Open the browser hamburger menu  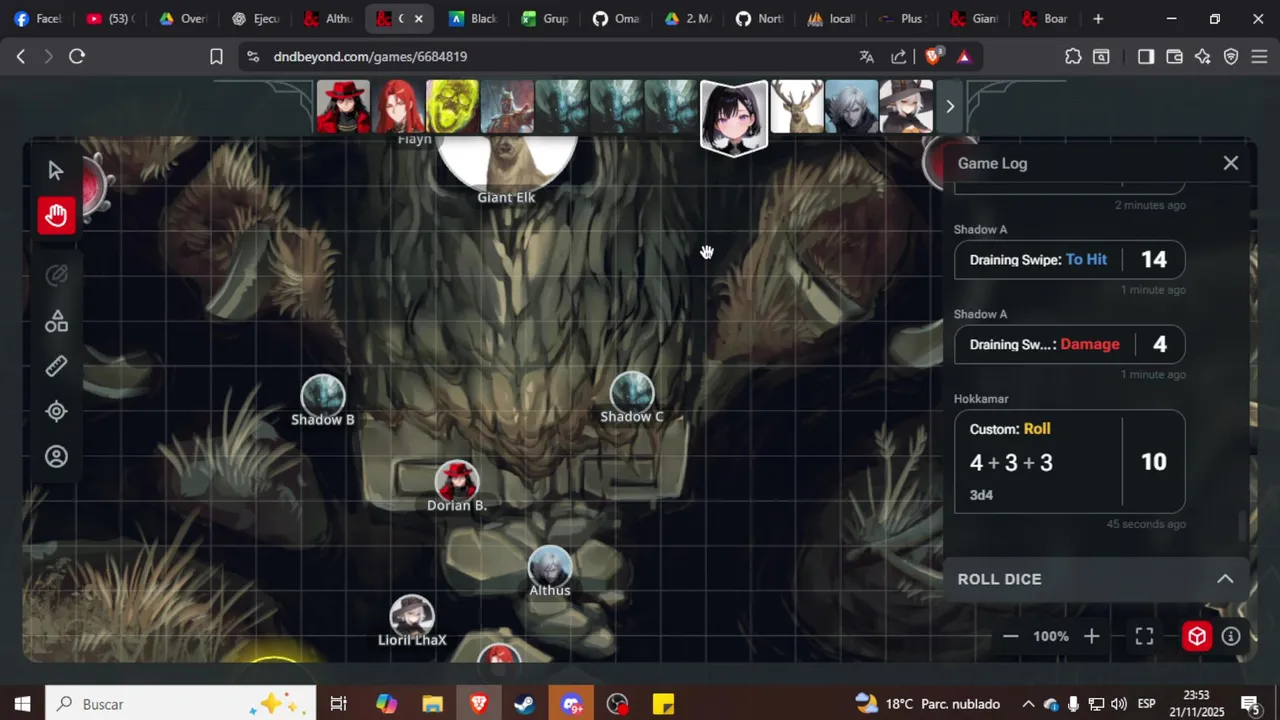[1259, 57]
